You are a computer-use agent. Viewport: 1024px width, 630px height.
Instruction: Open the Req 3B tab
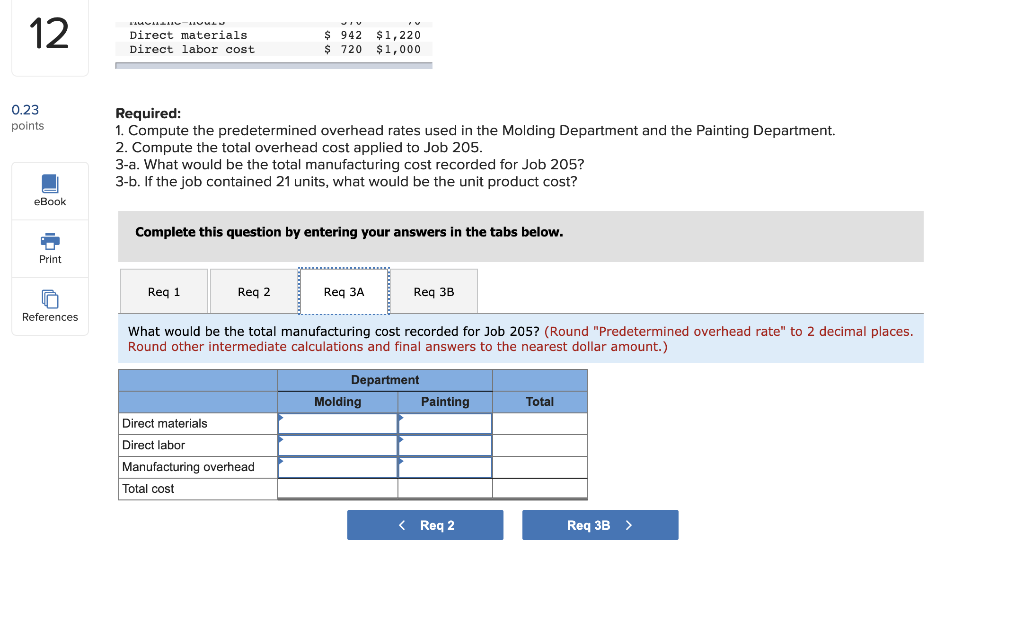pyautogui.click(x=434, y=291)
